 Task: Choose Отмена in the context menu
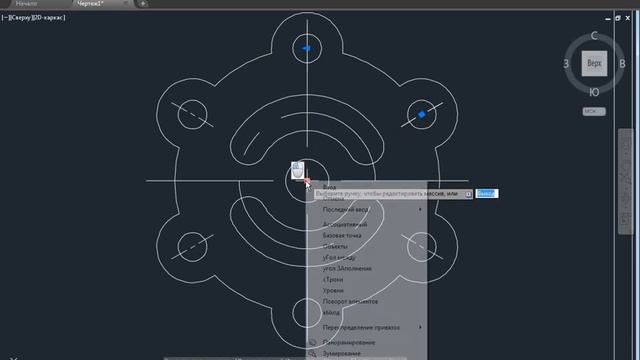click(333, 199)
